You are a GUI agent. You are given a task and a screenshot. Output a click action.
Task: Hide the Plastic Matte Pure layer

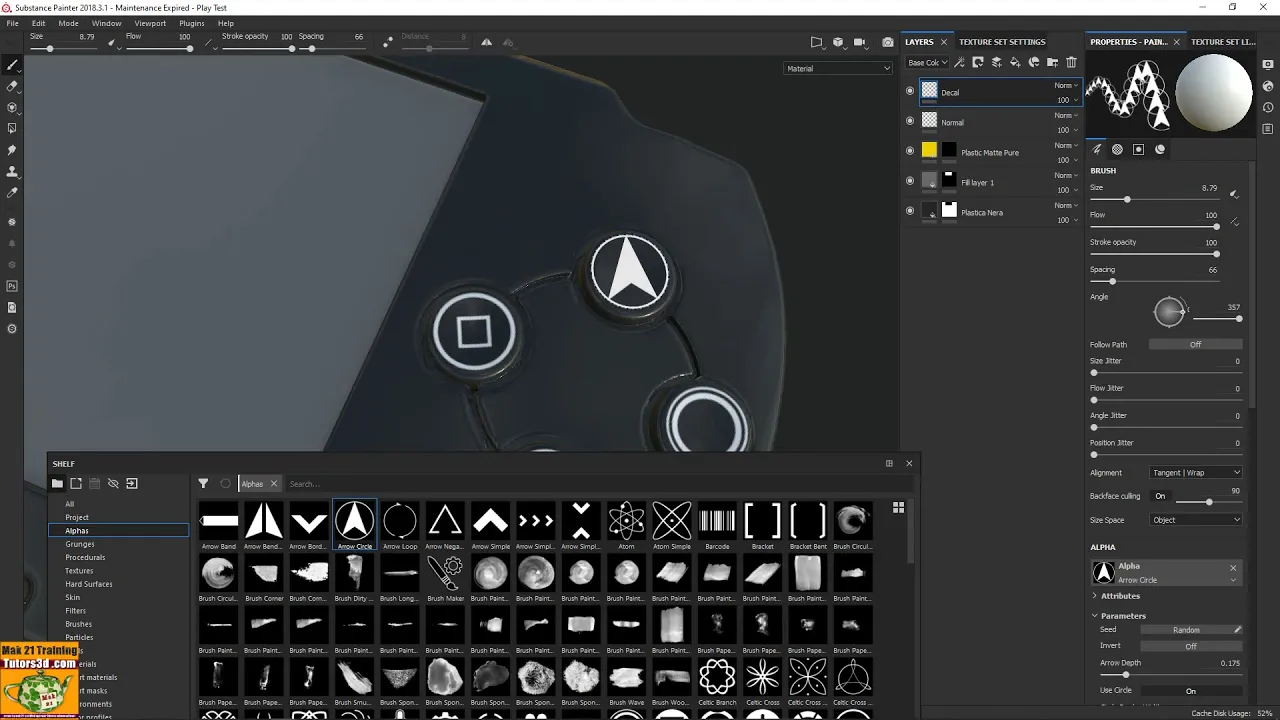(910, 151)
